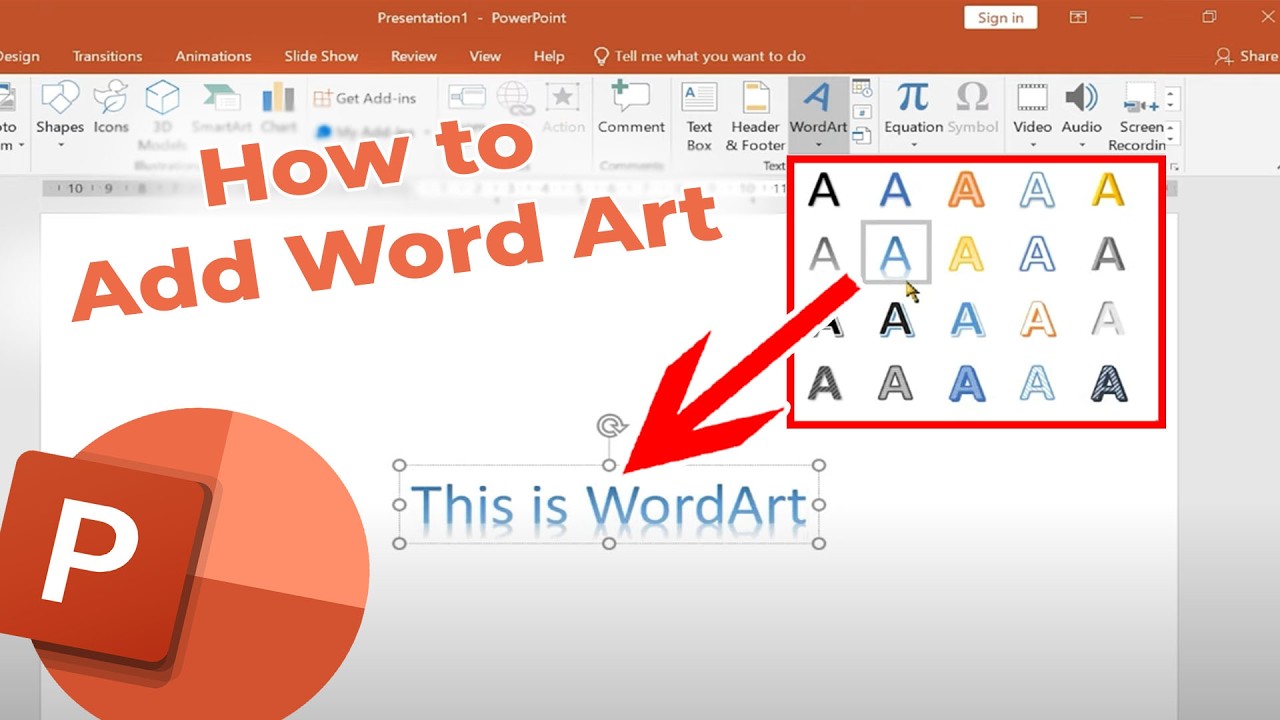1280x720 pixels.
Task: Click the WordArt rotation handle
Action: pyautogui.click(x=610, y=426)
